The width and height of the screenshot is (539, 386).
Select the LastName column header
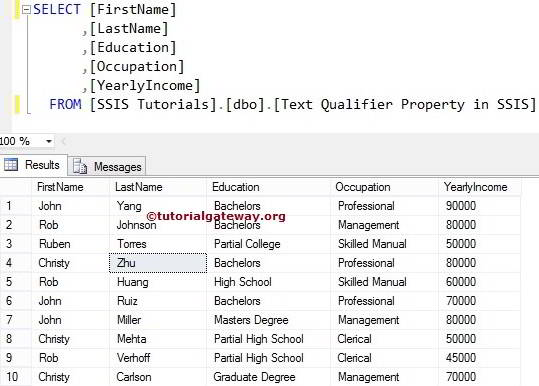pos(158,187)
